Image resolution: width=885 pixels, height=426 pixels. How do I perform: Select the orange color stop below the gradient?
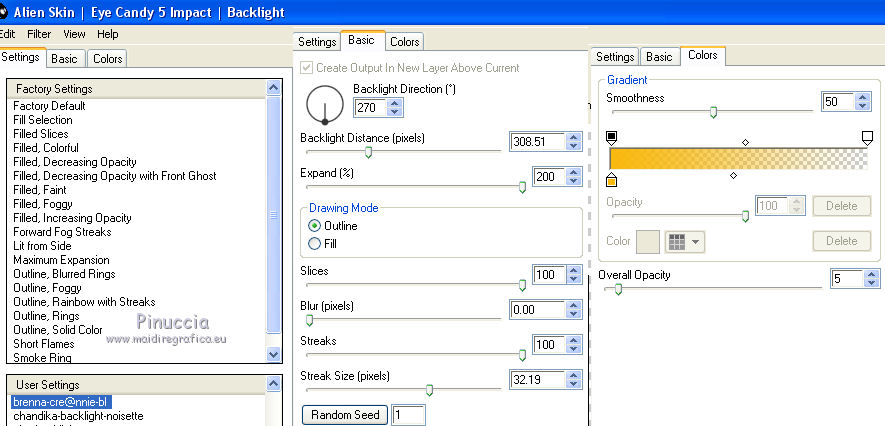(611, 180)
